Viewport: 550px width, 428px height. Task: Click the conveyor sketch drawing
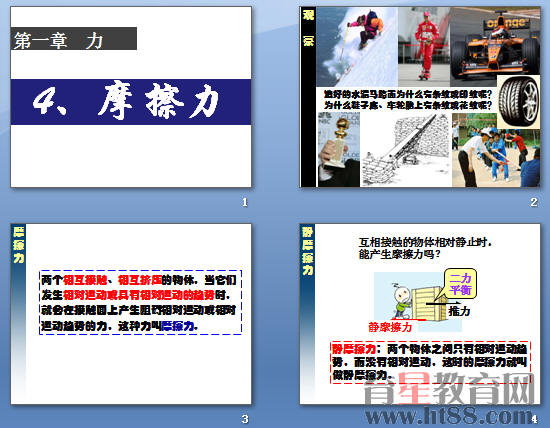[406, 149]
